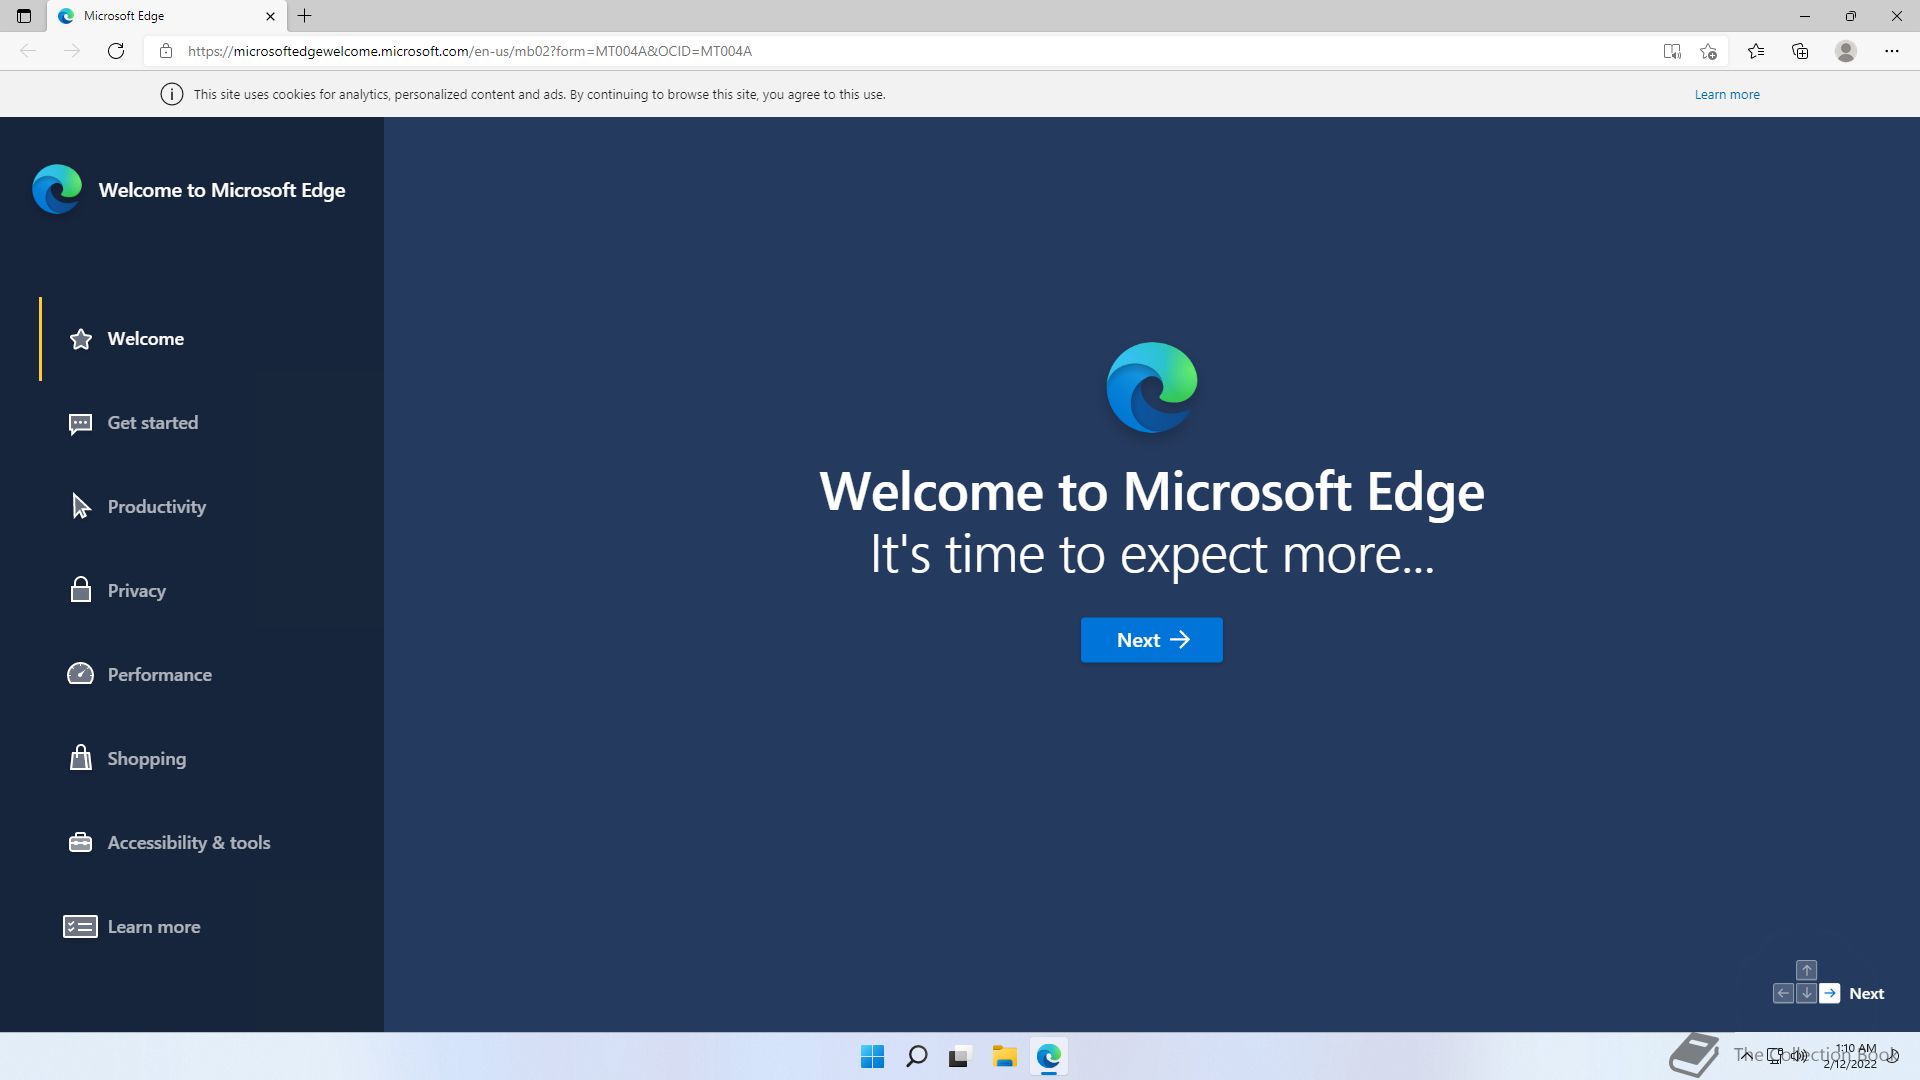Open the Accessibility & tools section
Screen dimensions: 1920x1080
pyautogui.click(x=212, y=843)
